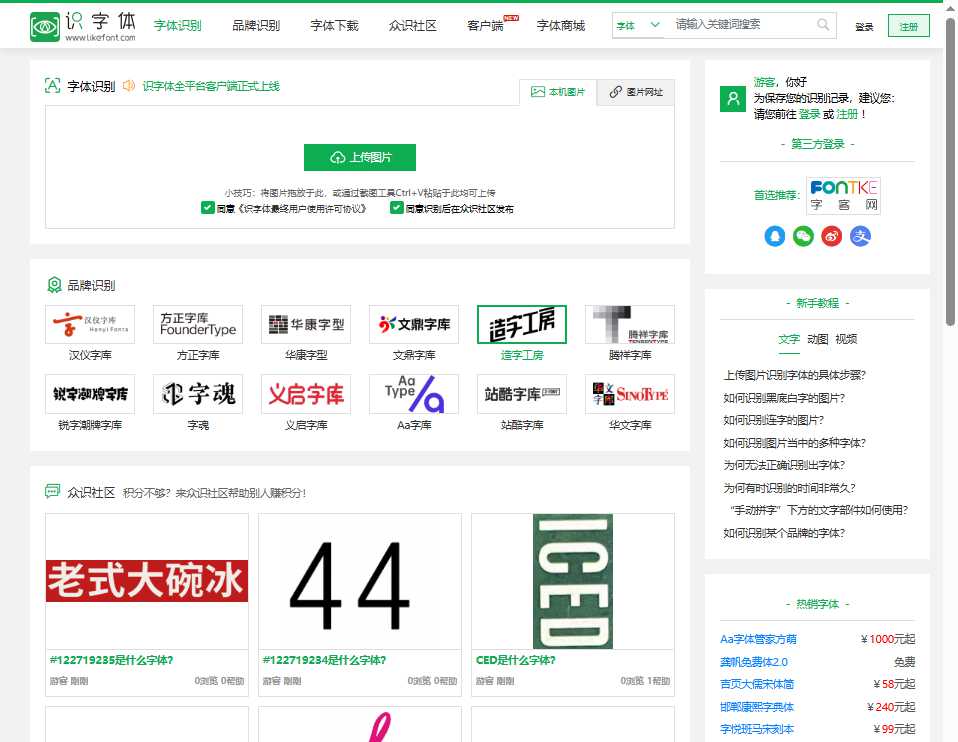The width and height of the screenshot is (958, 742).
Task: Select the 造字工房 brand logo
Action: (x=522, y=322)
